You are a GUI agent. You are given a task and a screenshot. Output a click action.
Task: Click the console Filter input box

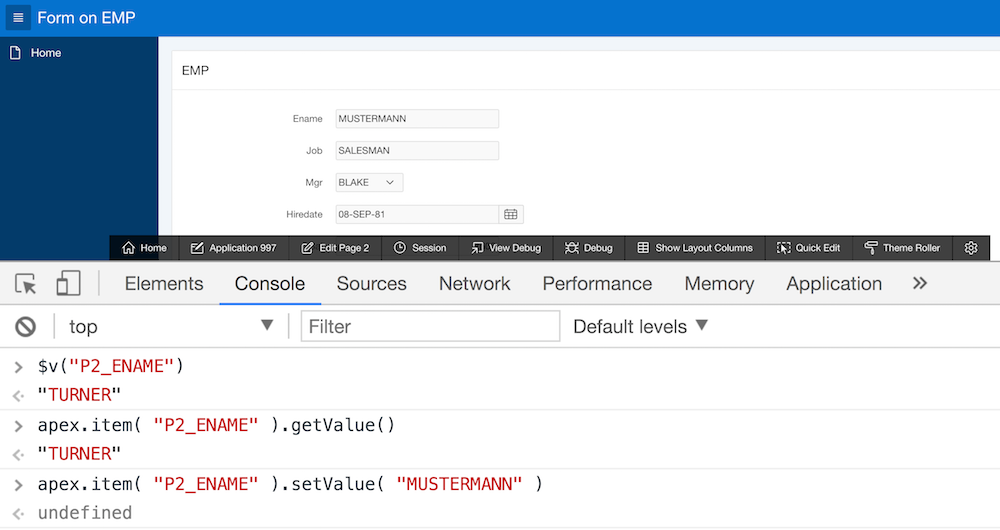(x=430, y=327)
